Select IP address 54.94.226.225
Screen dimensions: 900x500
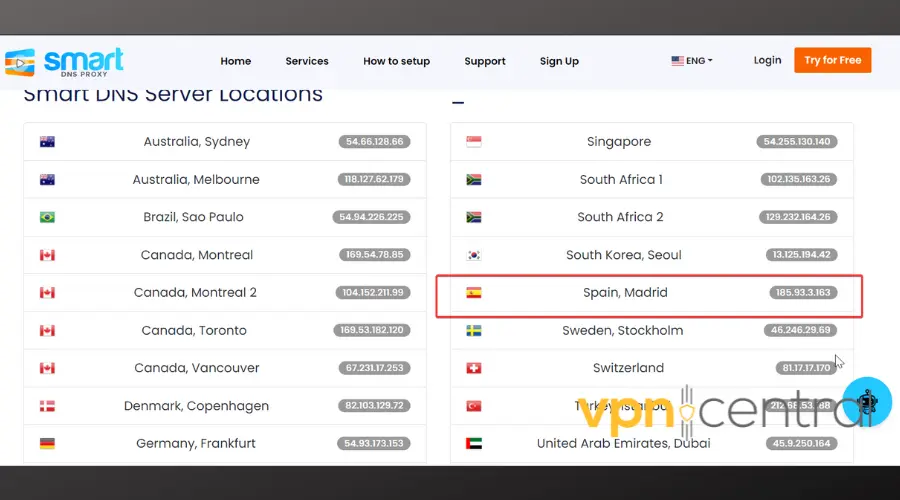click(371, 217)
